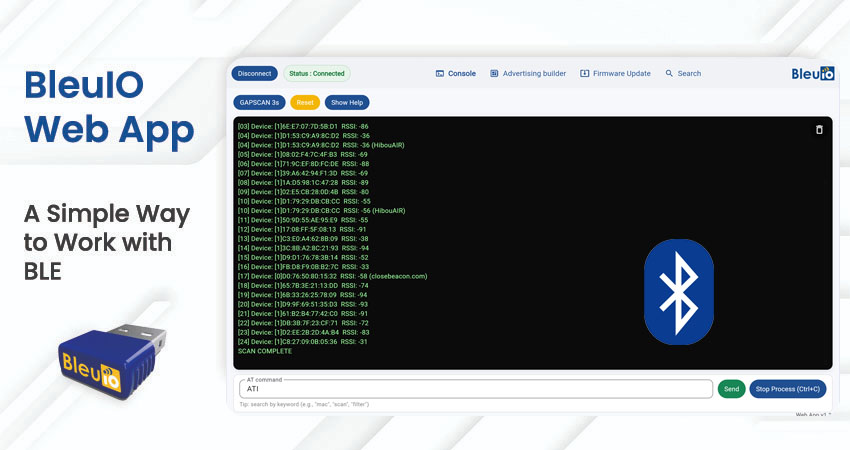
Task: Open the Advertising builder tab
Action: click(x=528, y=73)
